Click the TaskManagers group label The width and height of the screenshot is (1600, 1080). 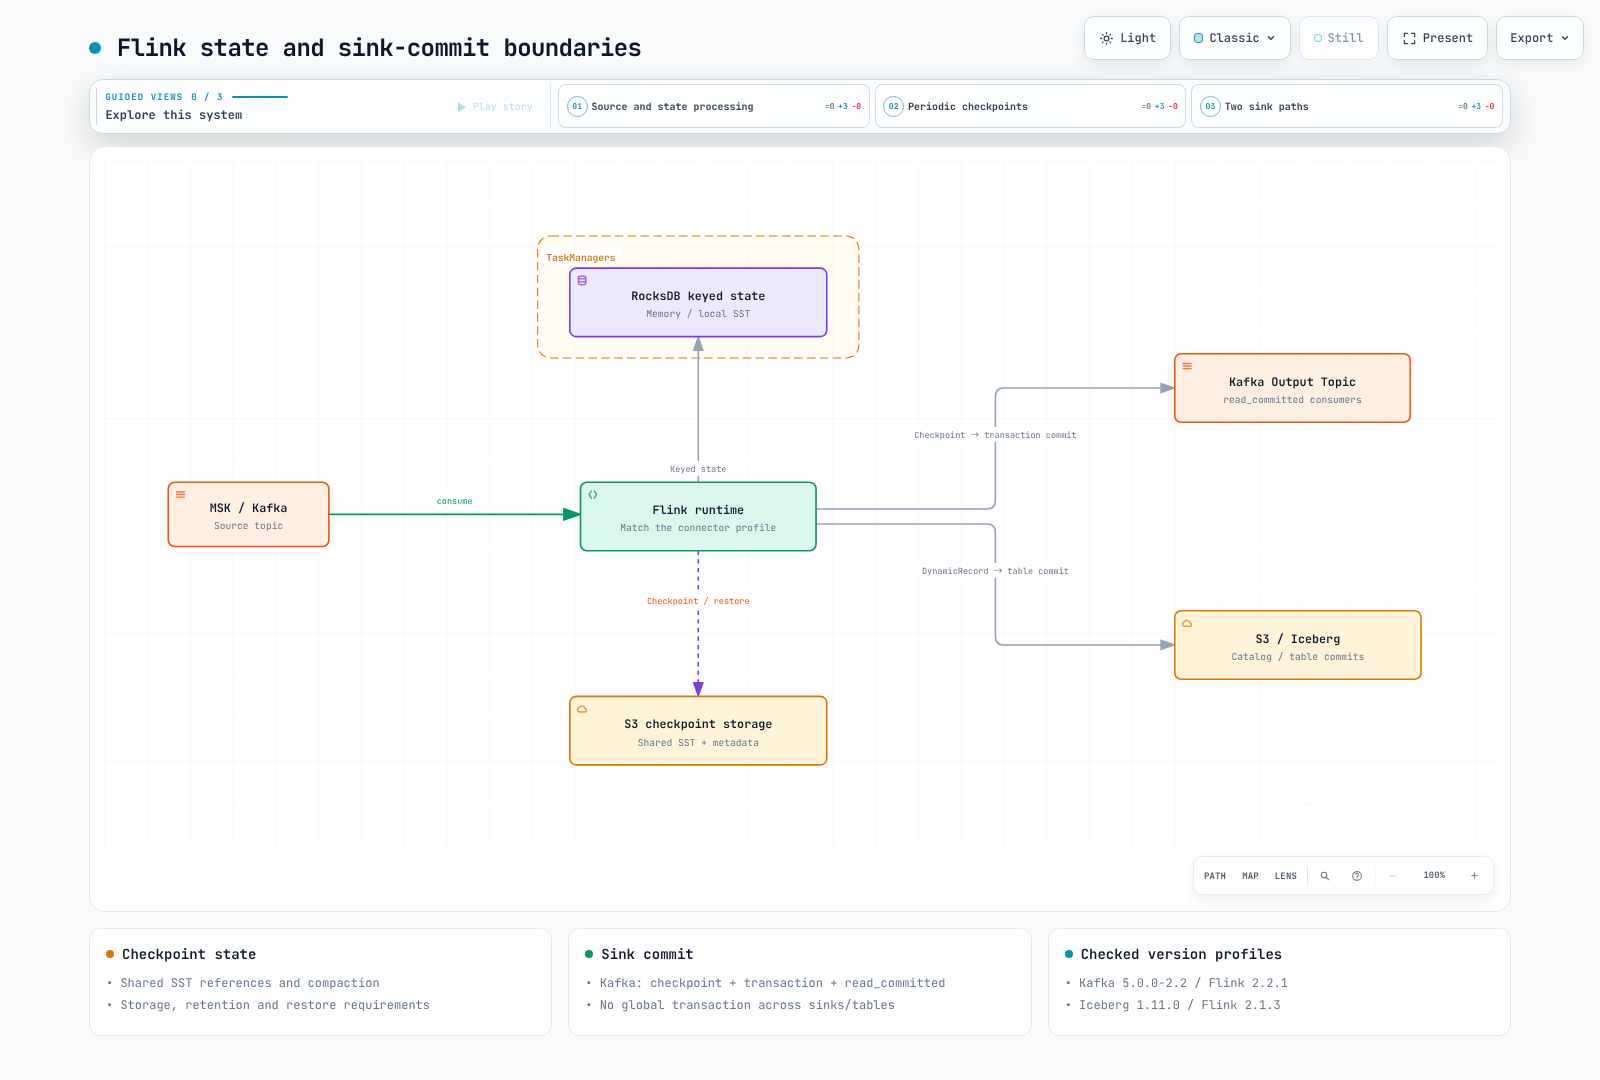[x=581, y=258]
